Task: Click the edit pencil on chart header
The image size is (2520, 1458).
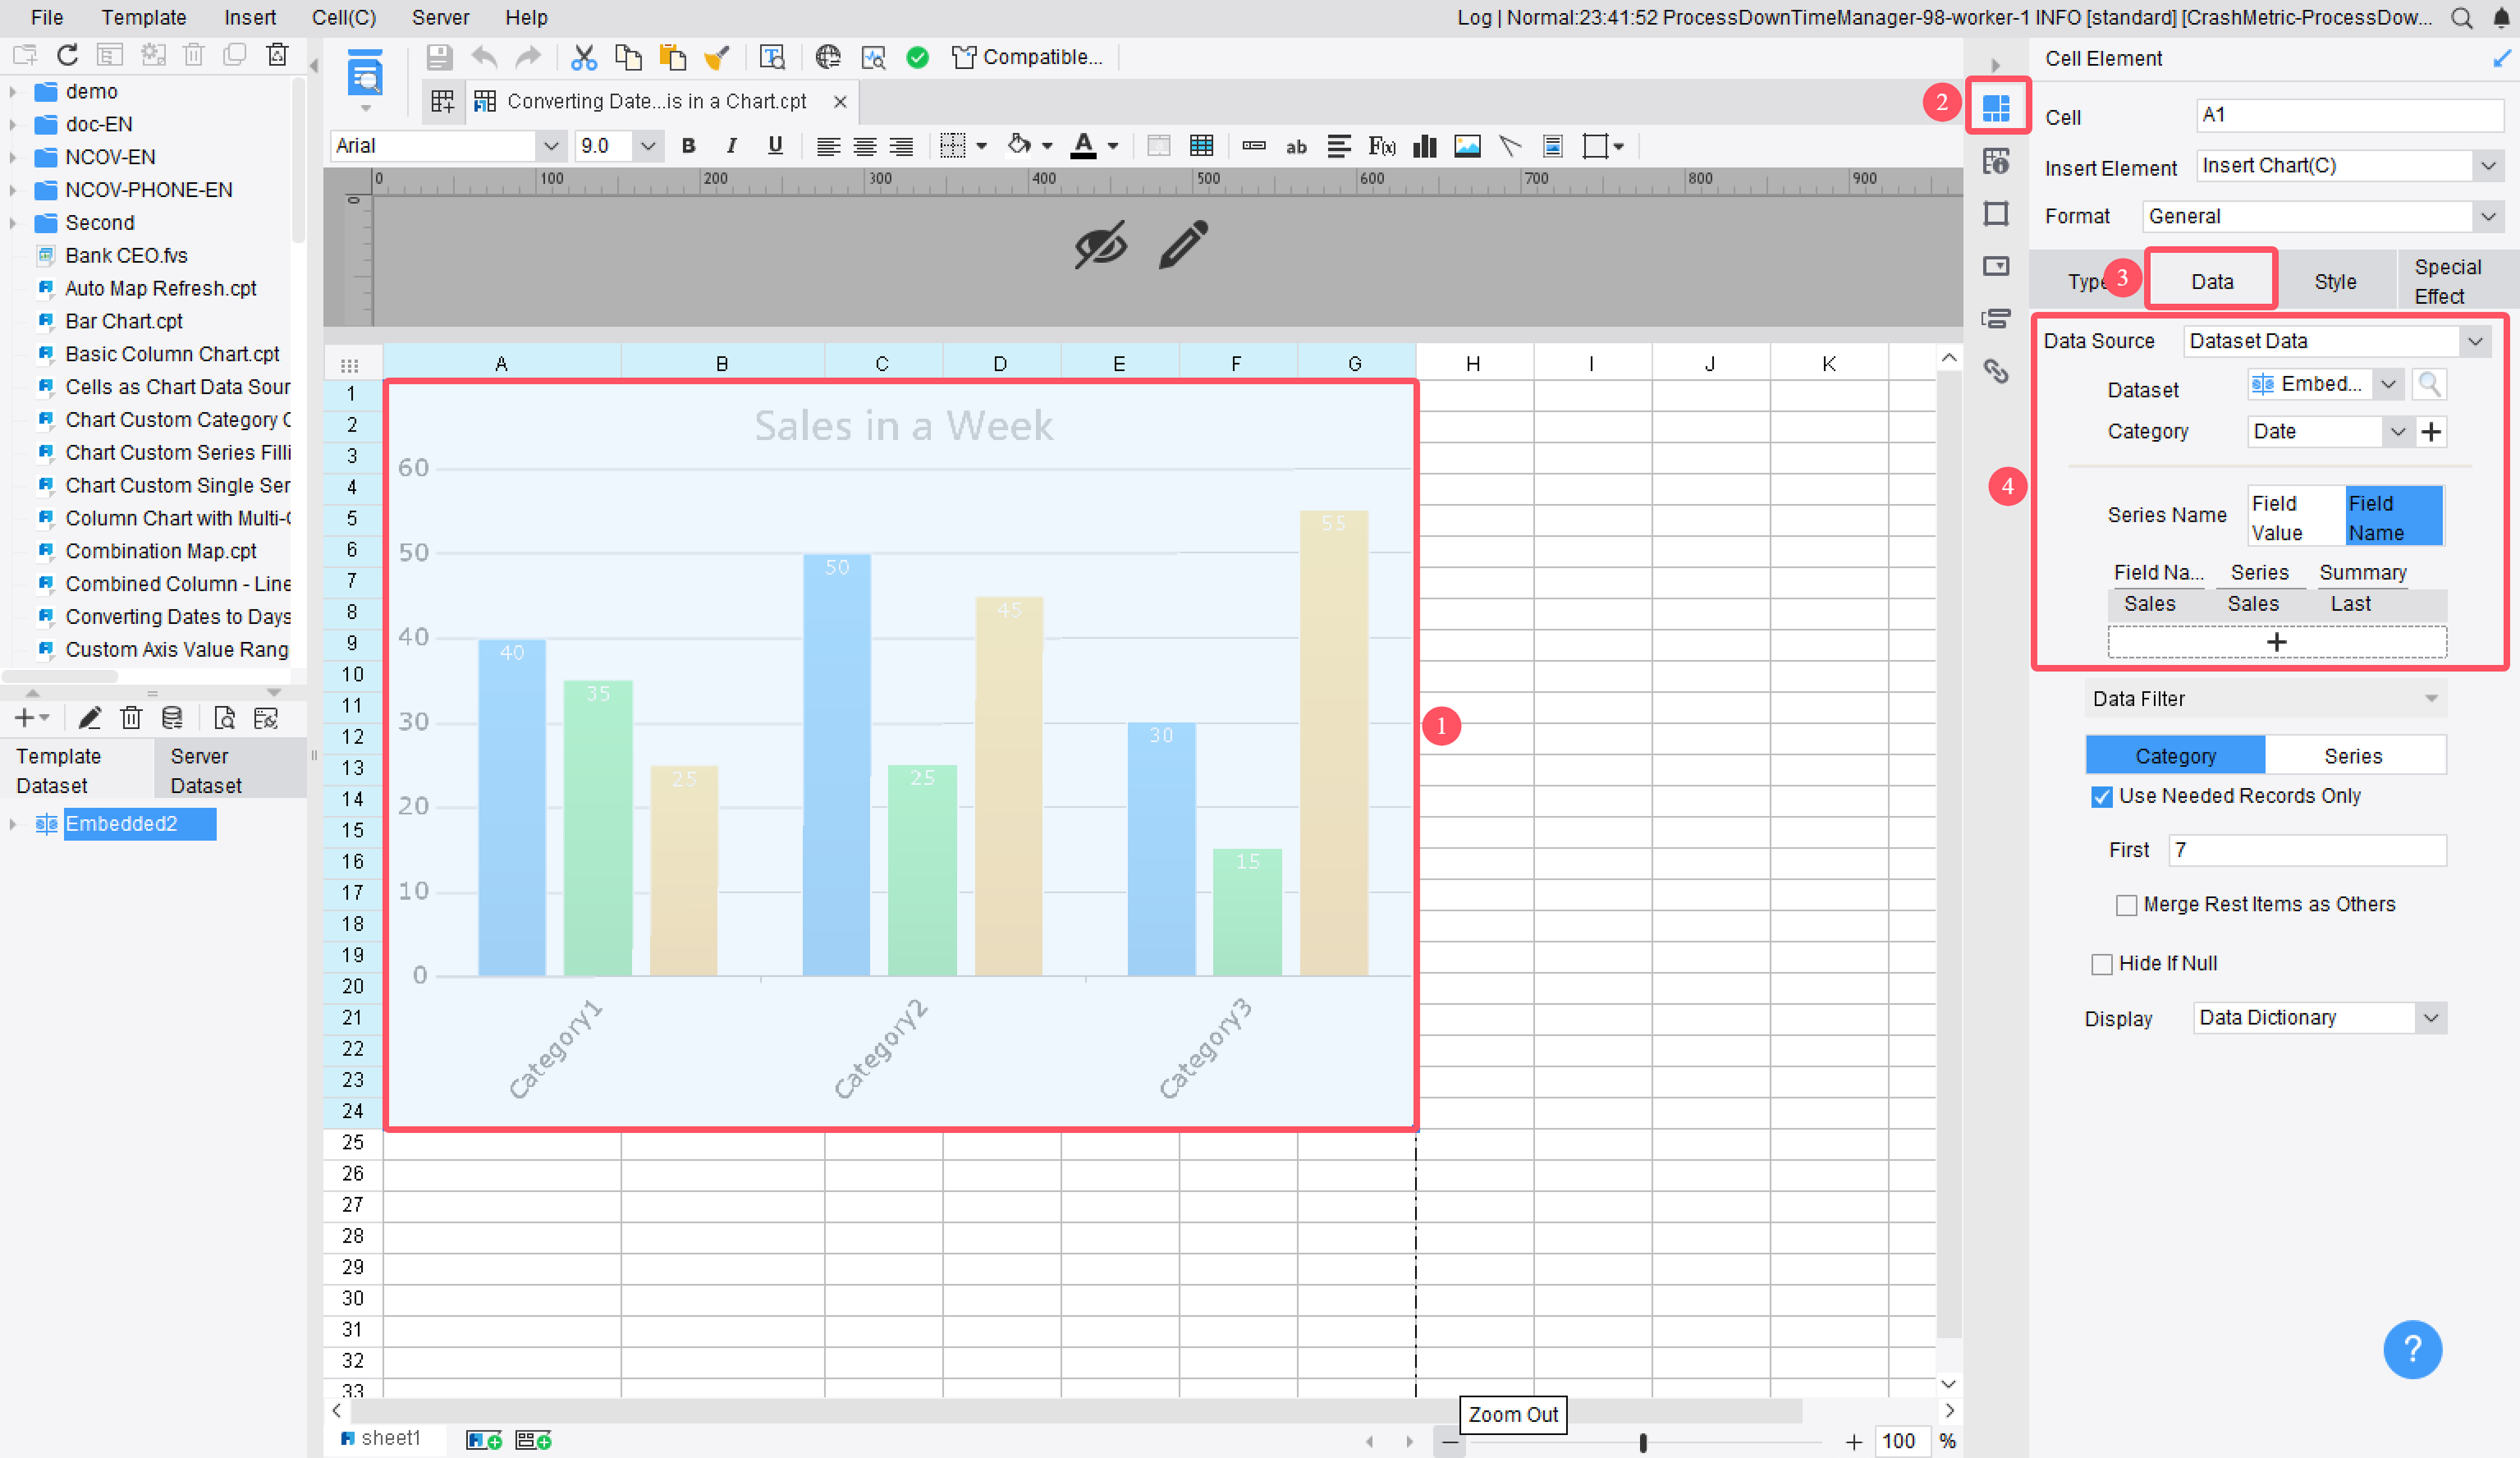Action: [x=1183, y=245]
